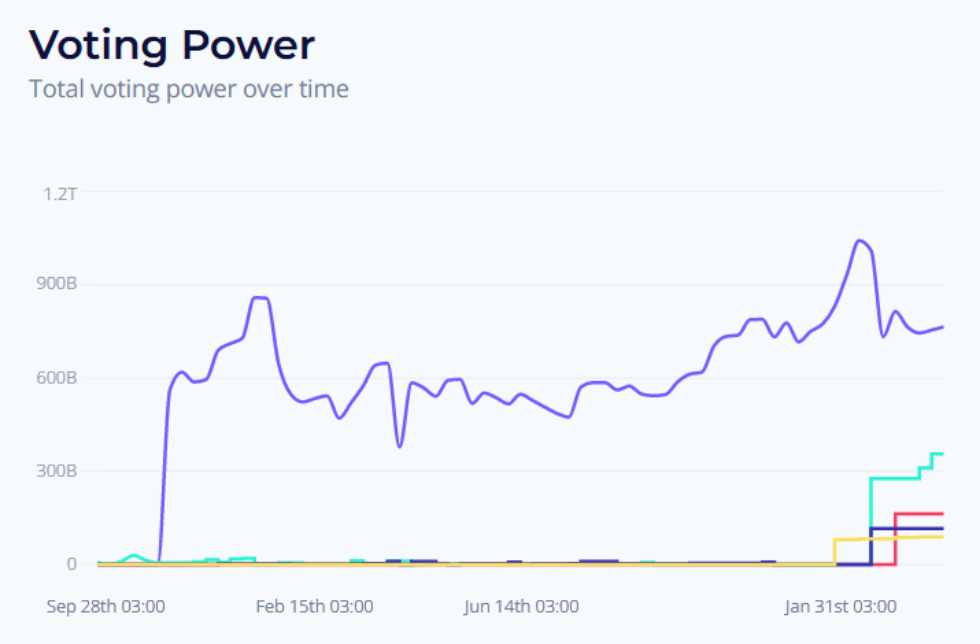Click the purple line's deepest dip near 400B
The height and width of the screenshot is (644, 980).
click(x=399, y=446)
